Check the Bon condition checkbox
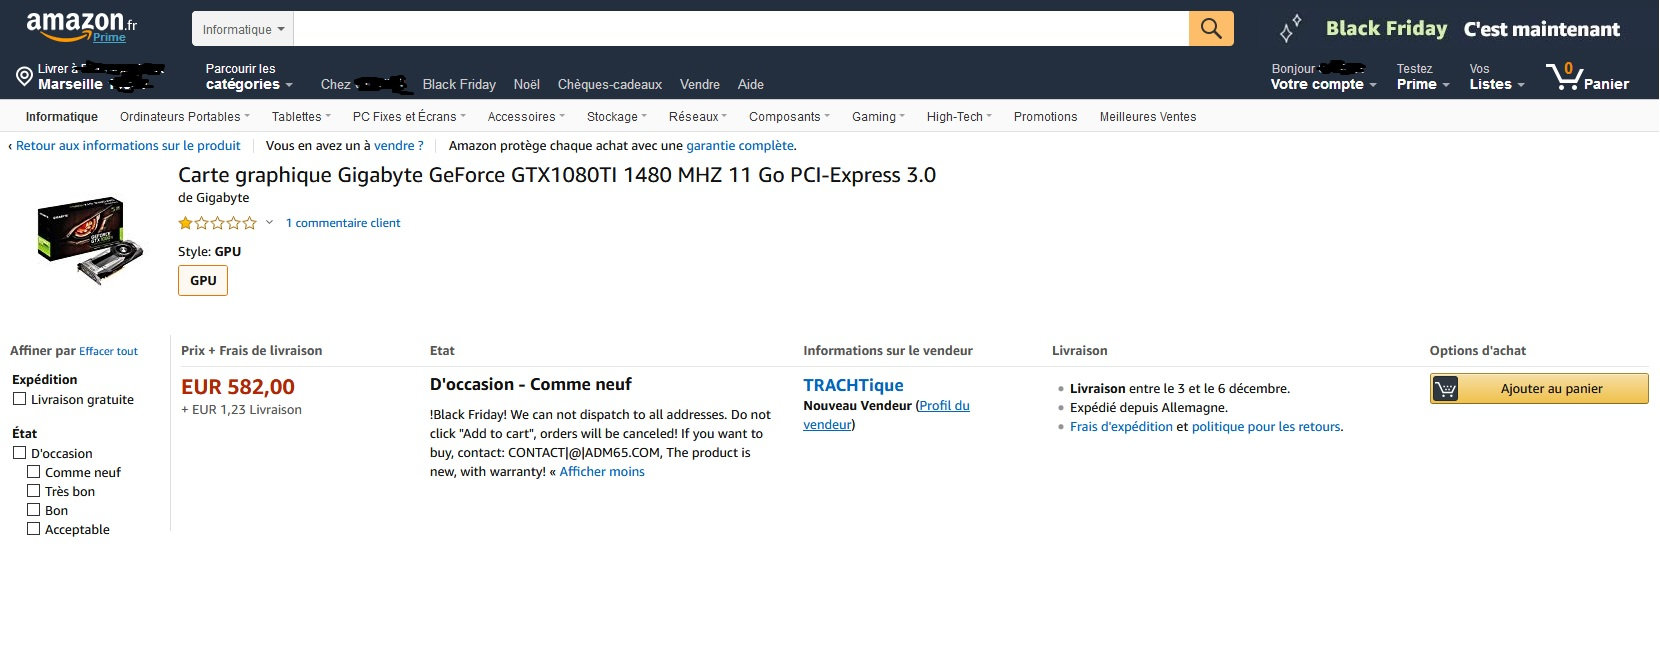Image resolution: width=1660 pixels, height=648 pixels. point(33,510)
